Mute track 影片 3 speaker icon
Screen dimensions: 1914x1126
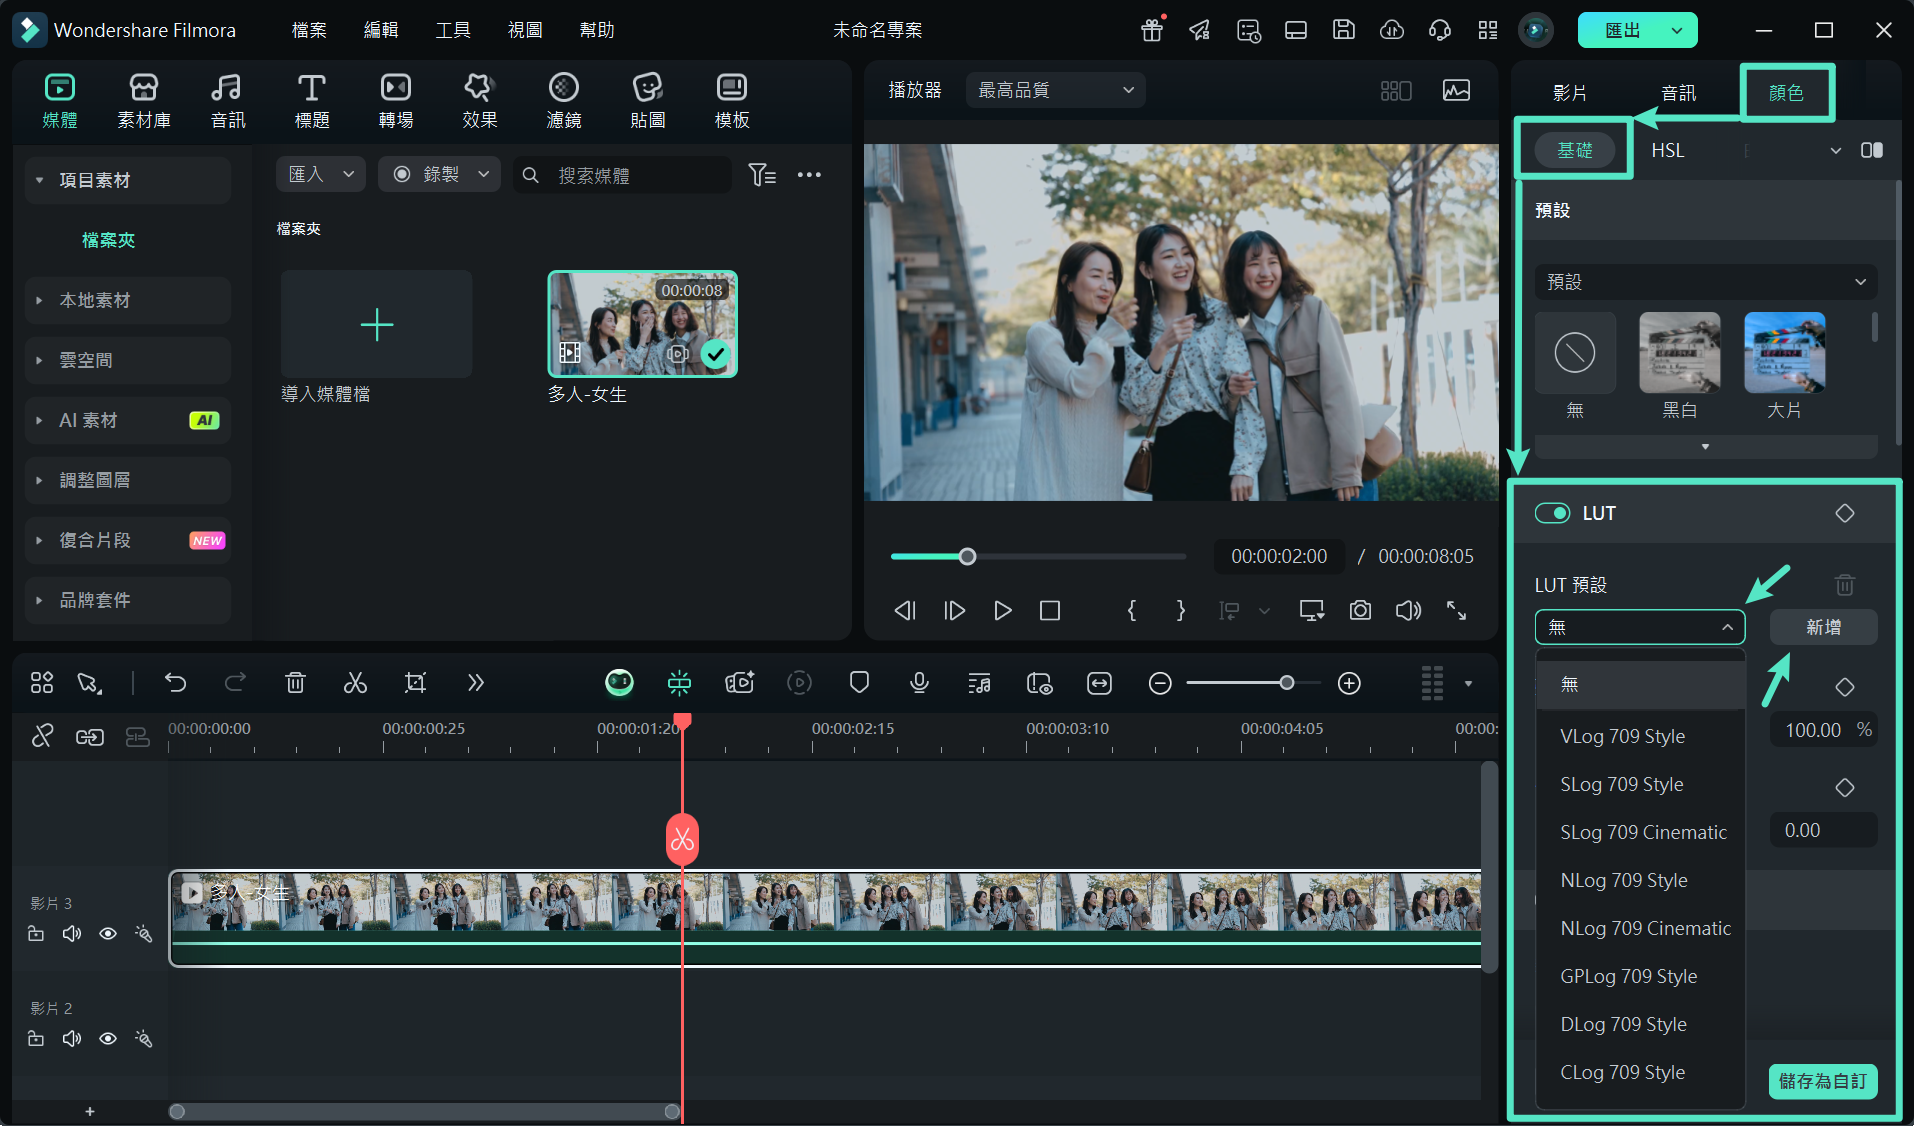[72, 934]
